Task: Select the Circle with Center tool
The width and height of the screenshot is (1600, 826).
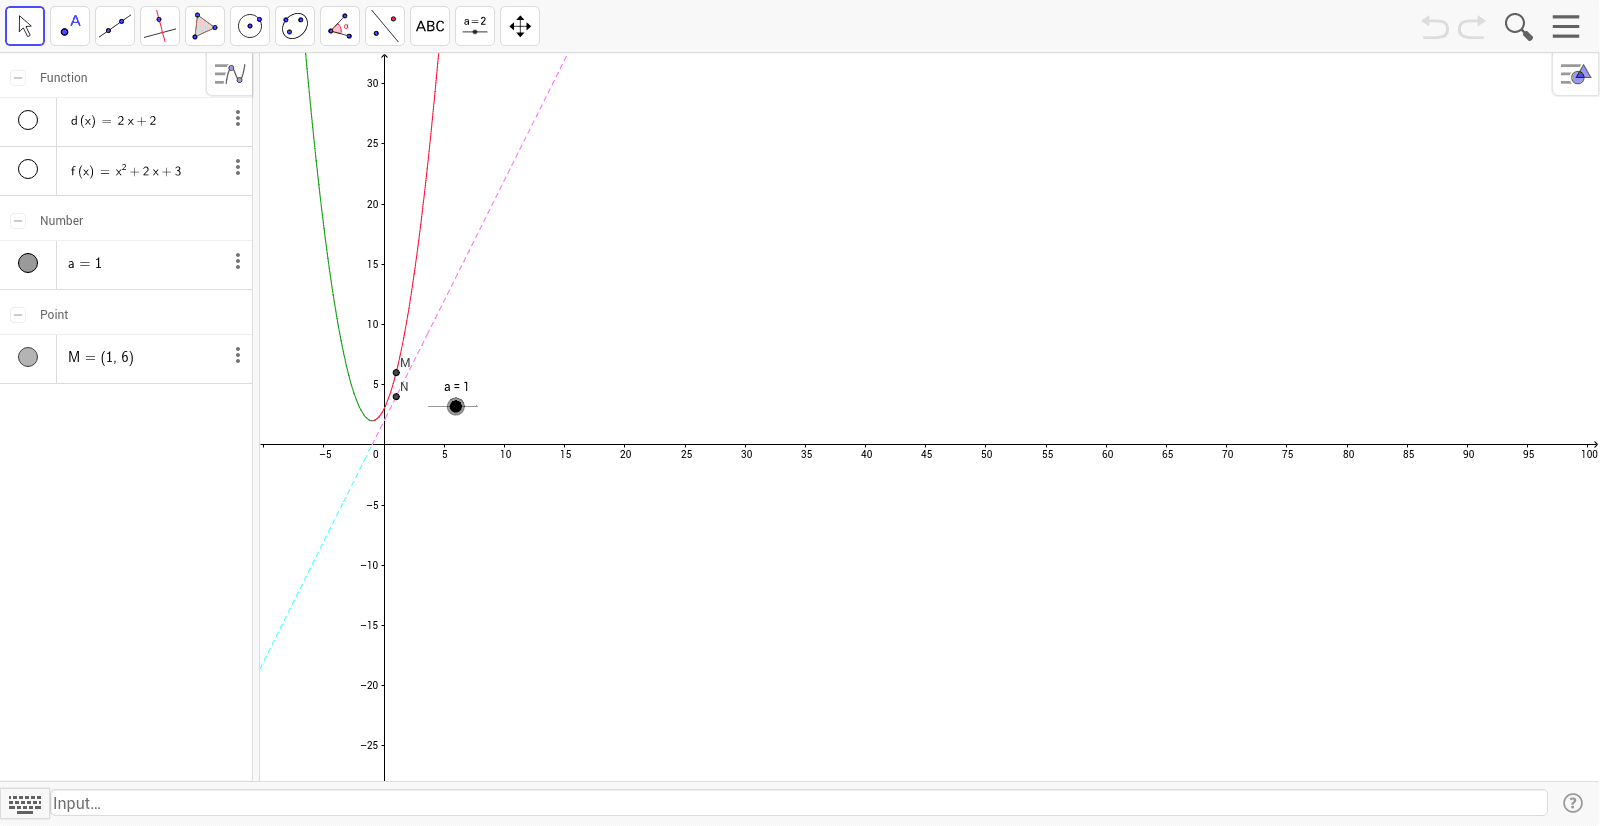Action: pyautogui.click(x=250, y=26)
